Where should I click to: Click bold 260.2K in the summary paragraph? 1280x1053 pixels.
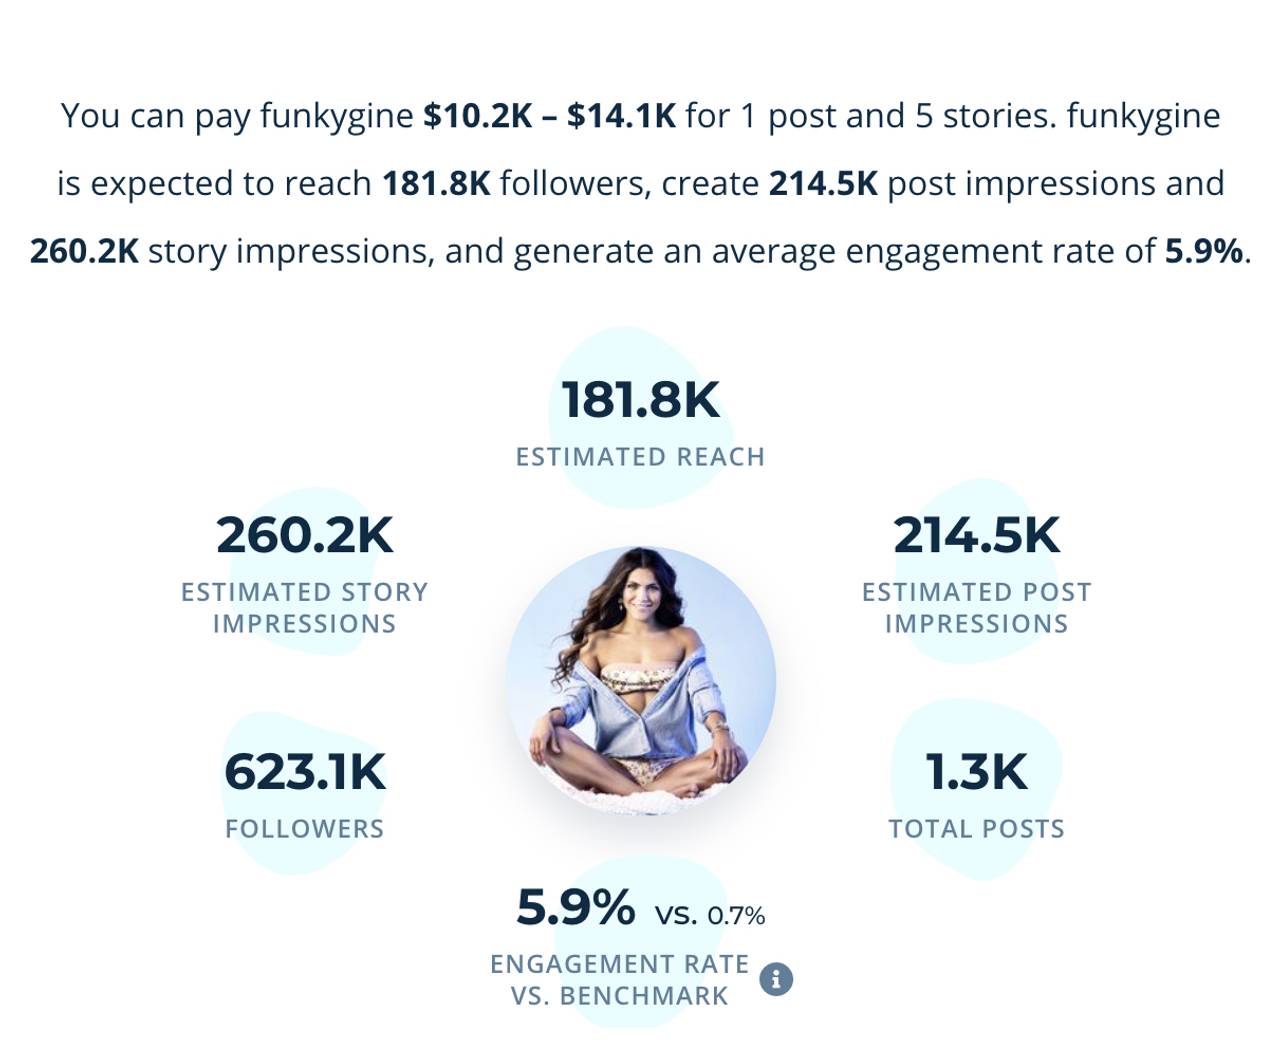pos(84,251)
